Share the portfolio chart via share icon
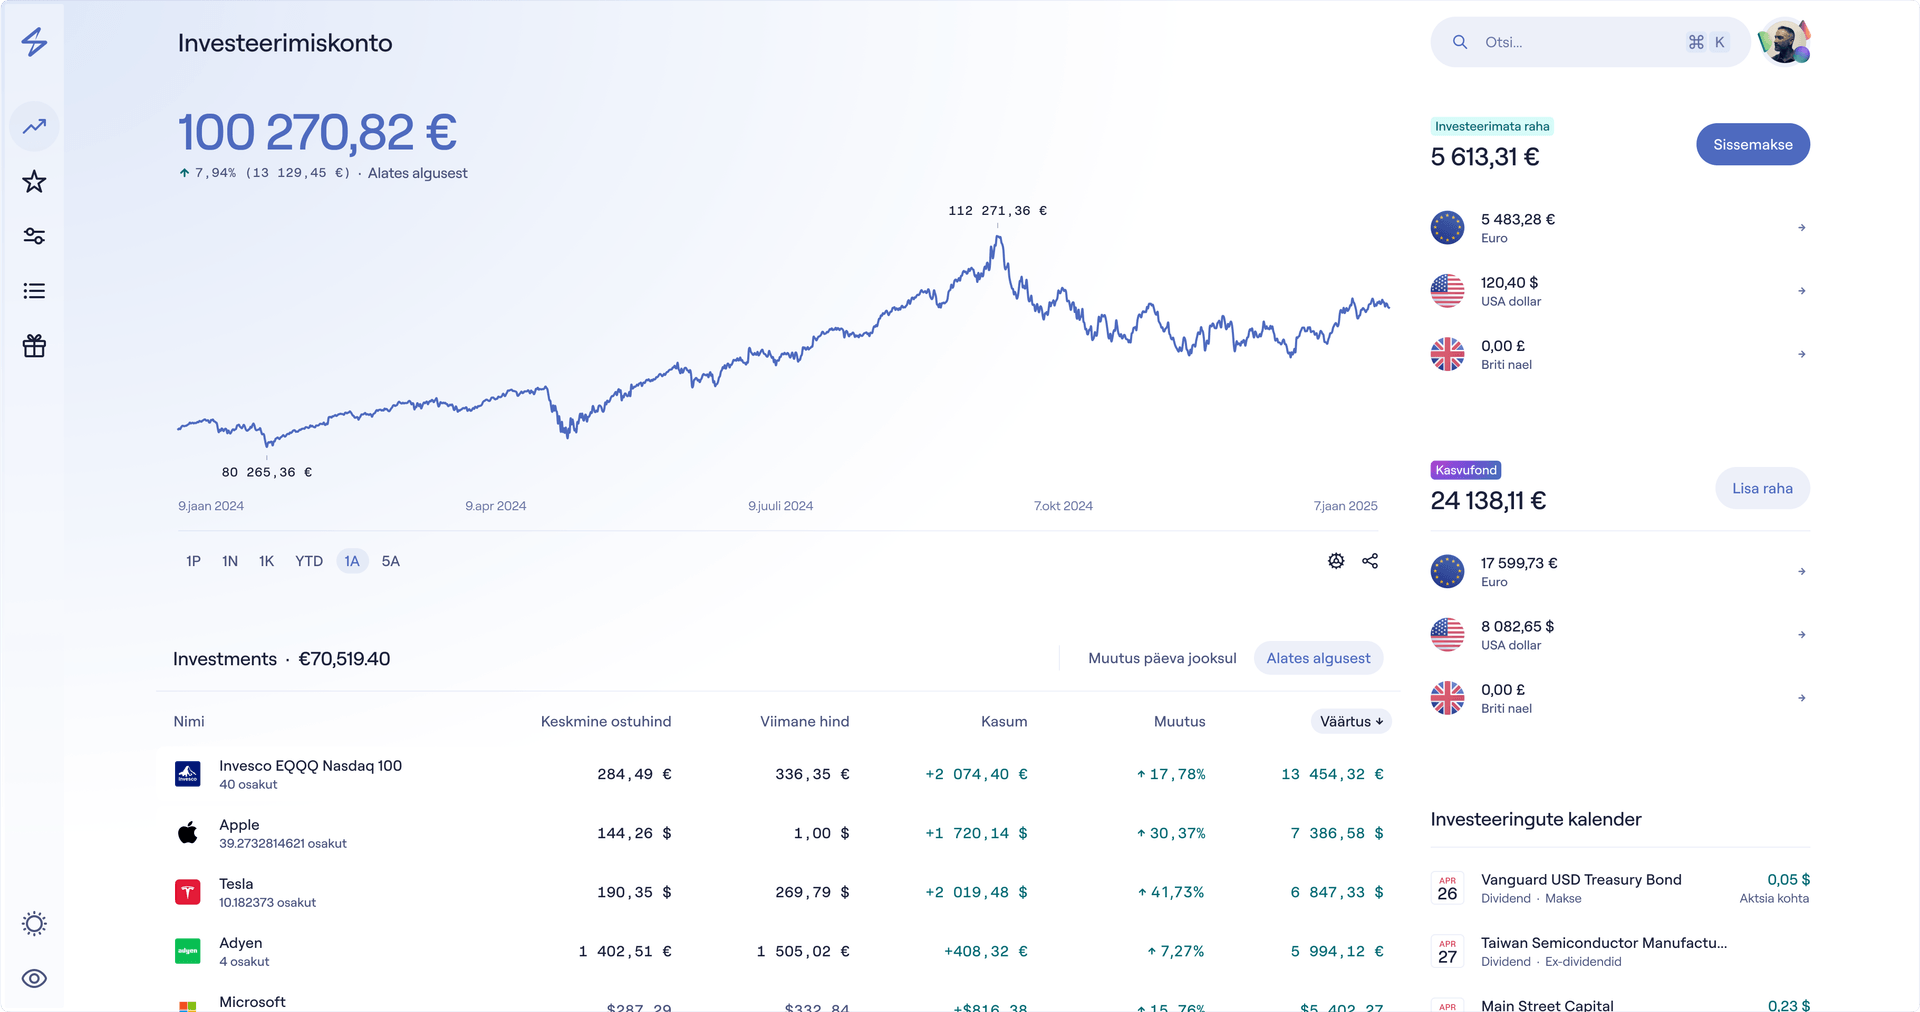 coord(1371,561)
